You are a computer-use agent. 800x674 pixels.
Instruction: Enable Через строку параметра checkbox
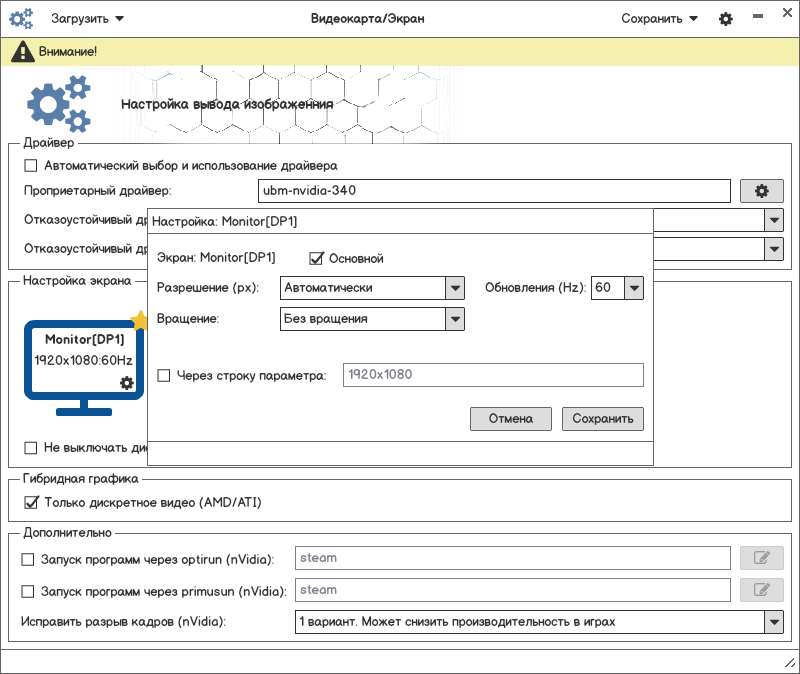tap(164, 376)
